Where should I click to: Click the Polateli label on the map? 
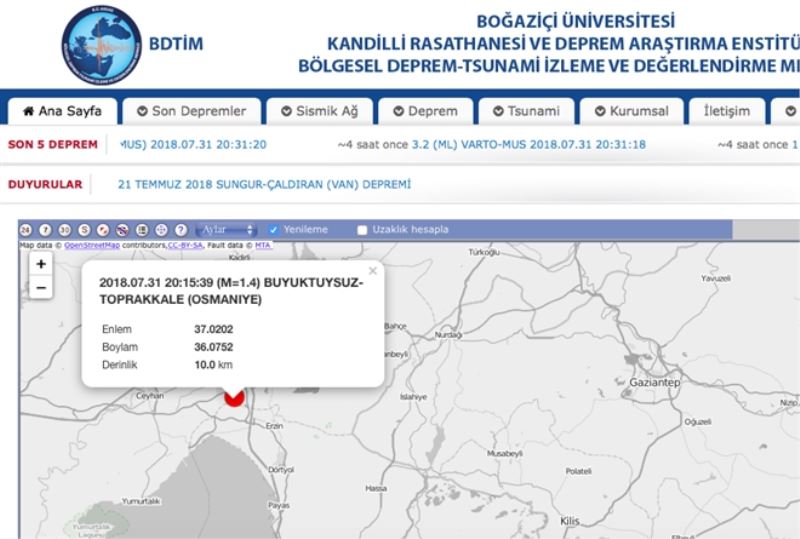[x=579, y=471]
